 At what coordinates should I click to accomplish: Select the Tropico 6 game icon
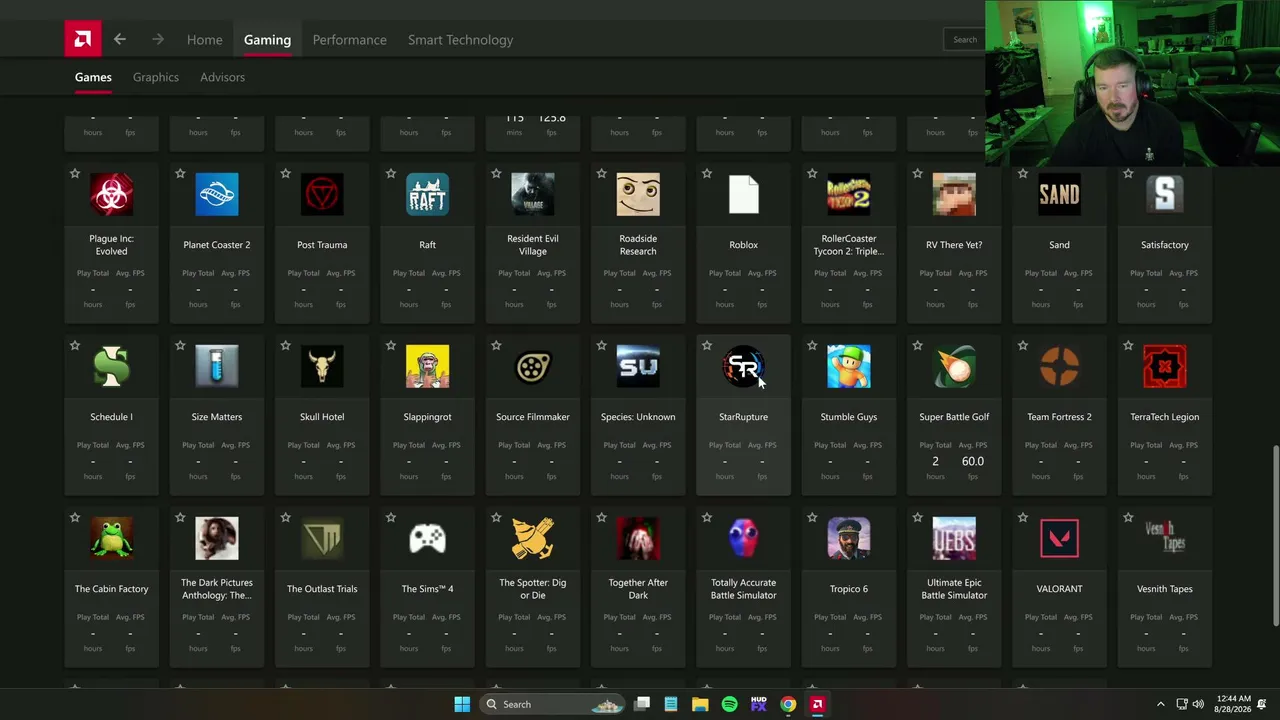click(849, 538)
